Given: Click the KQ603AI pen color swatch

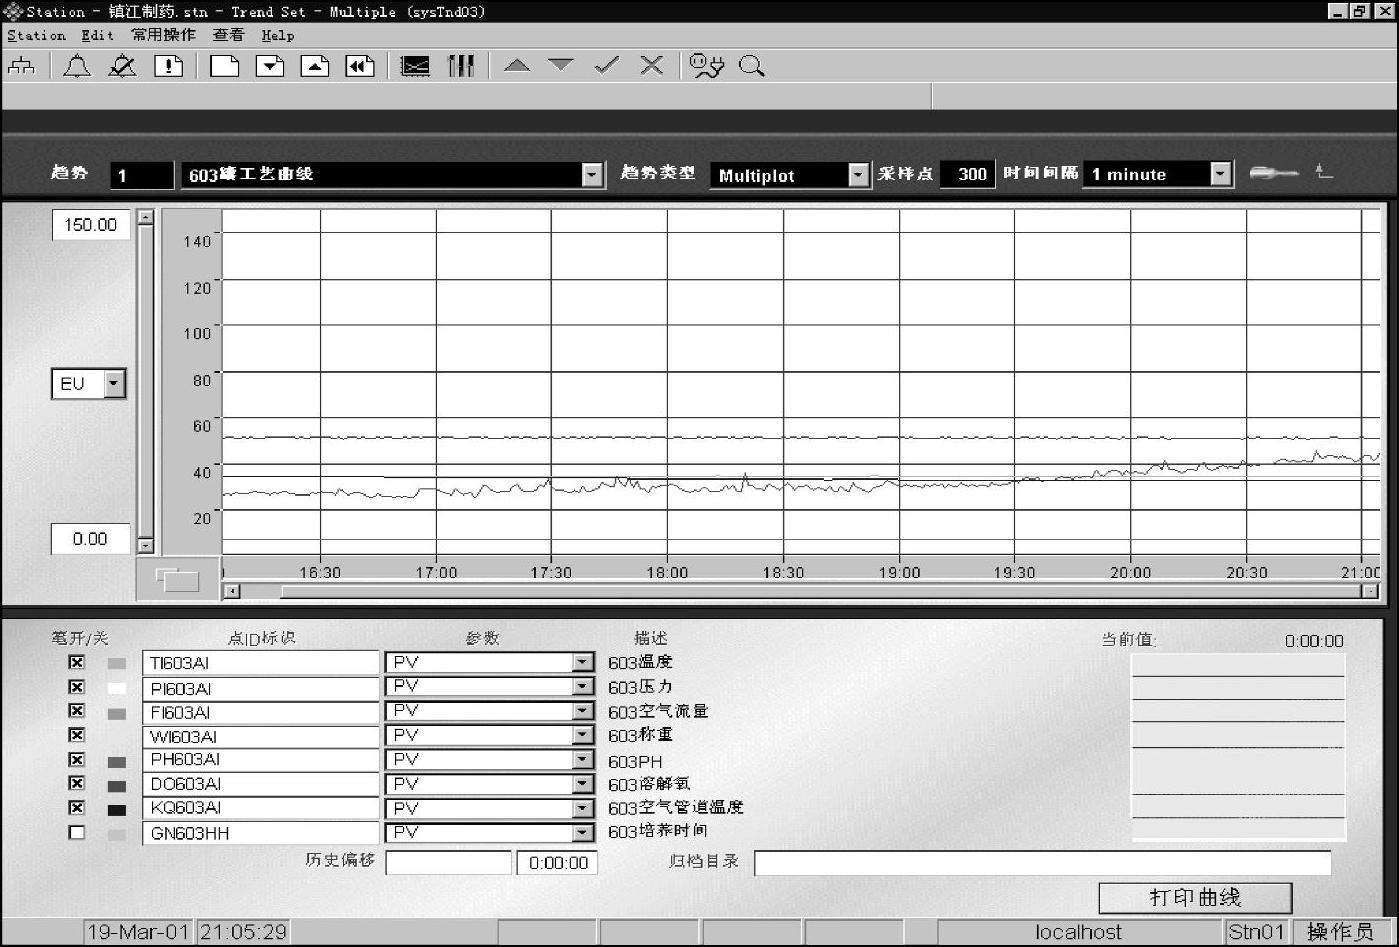Looking at the screenshot, I should tap(117, 809).
